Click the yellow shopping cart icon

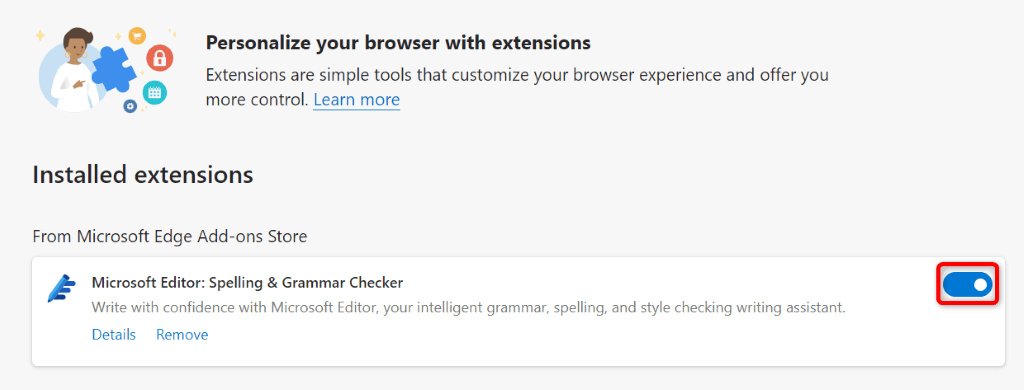[x=136, y=35]
